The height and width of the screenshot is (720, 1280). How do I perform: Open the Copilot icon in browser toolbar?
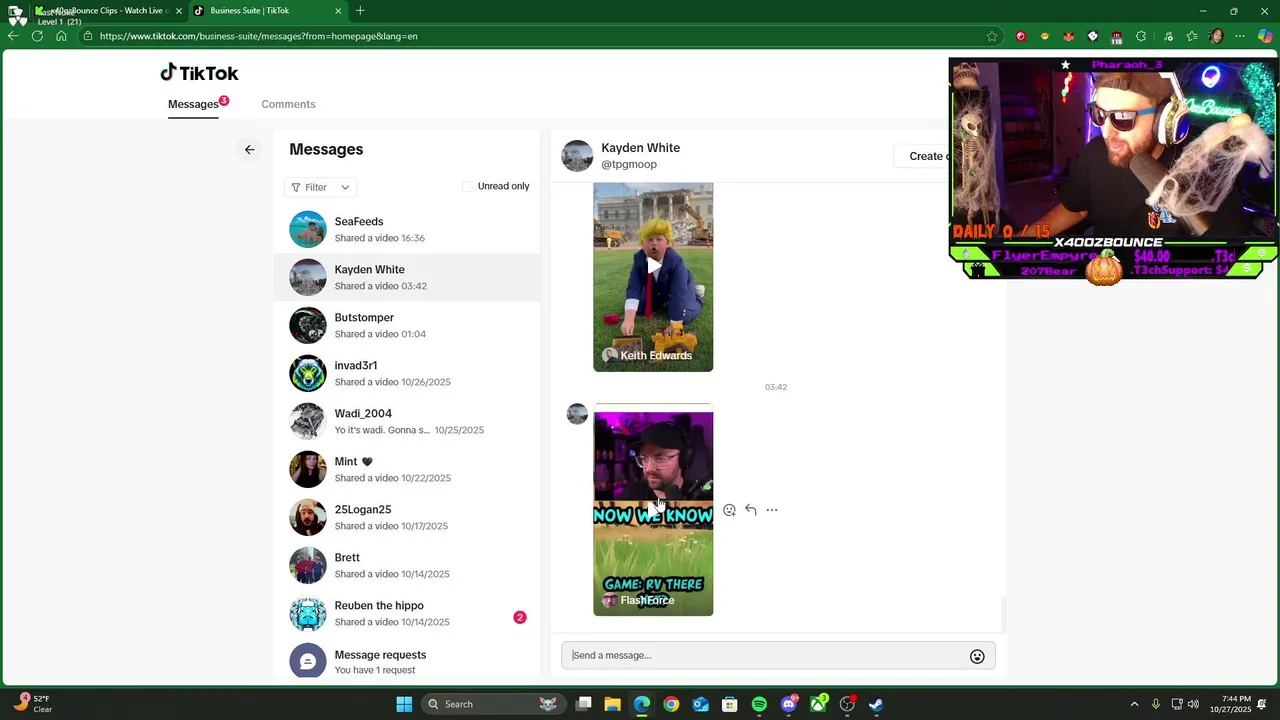(x=1265, y=36)
